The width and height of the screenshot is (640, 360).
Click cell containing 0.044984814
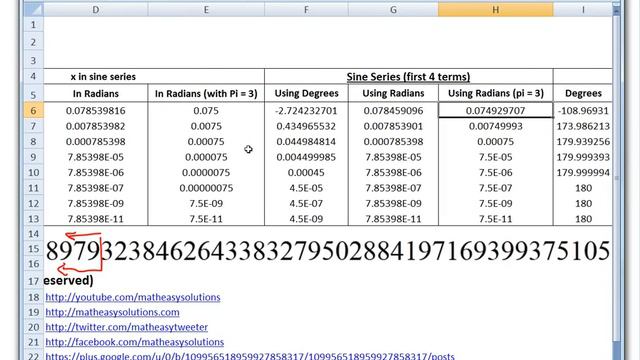point(306,142)
